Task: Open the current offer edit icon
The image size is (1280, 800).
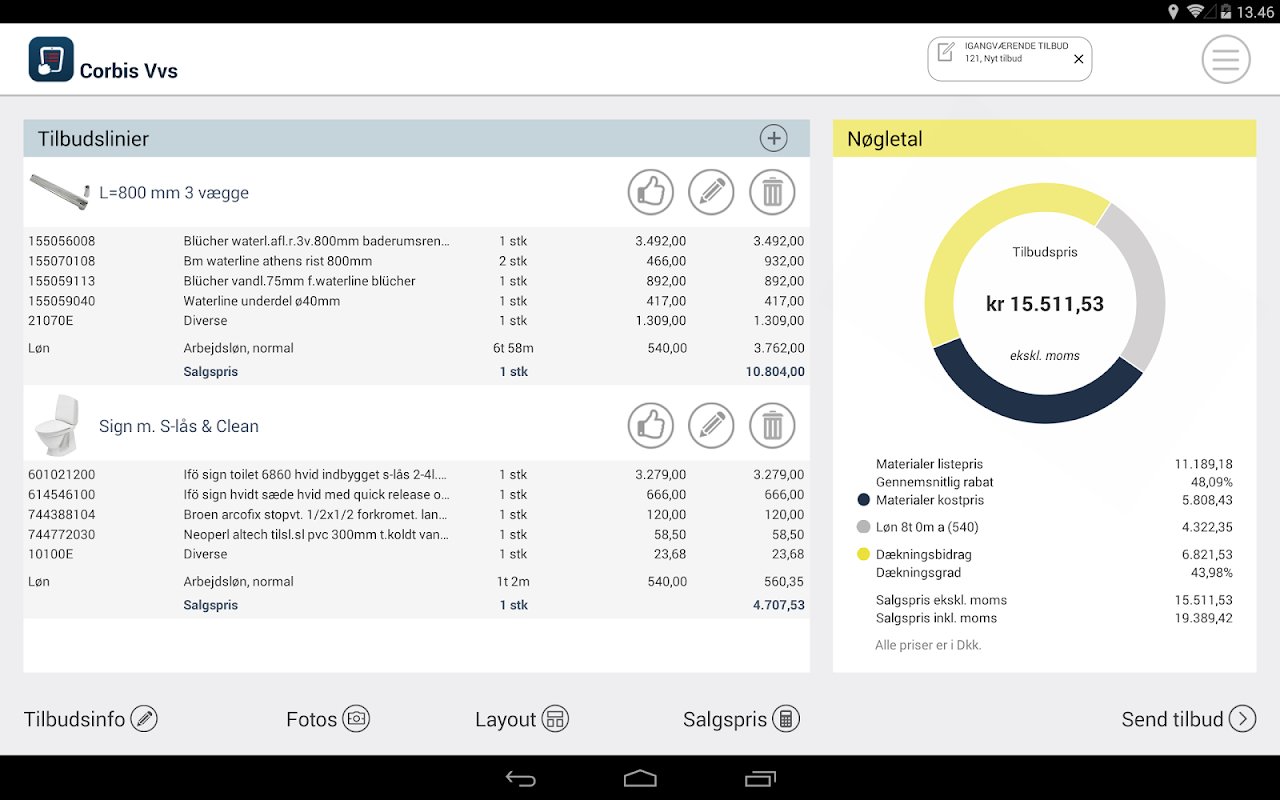Action: click(x=945, y=52)
